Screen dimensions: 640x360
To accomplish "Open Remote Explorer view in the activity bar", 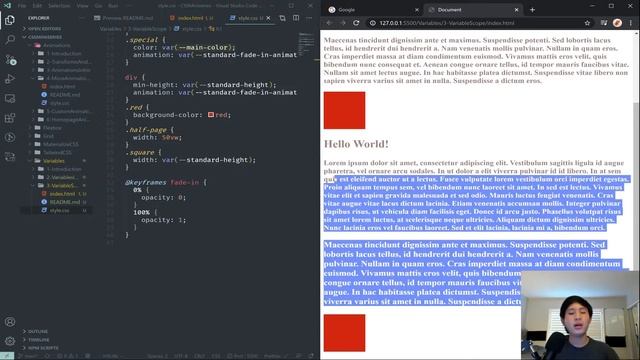I will tap(10, 98).
